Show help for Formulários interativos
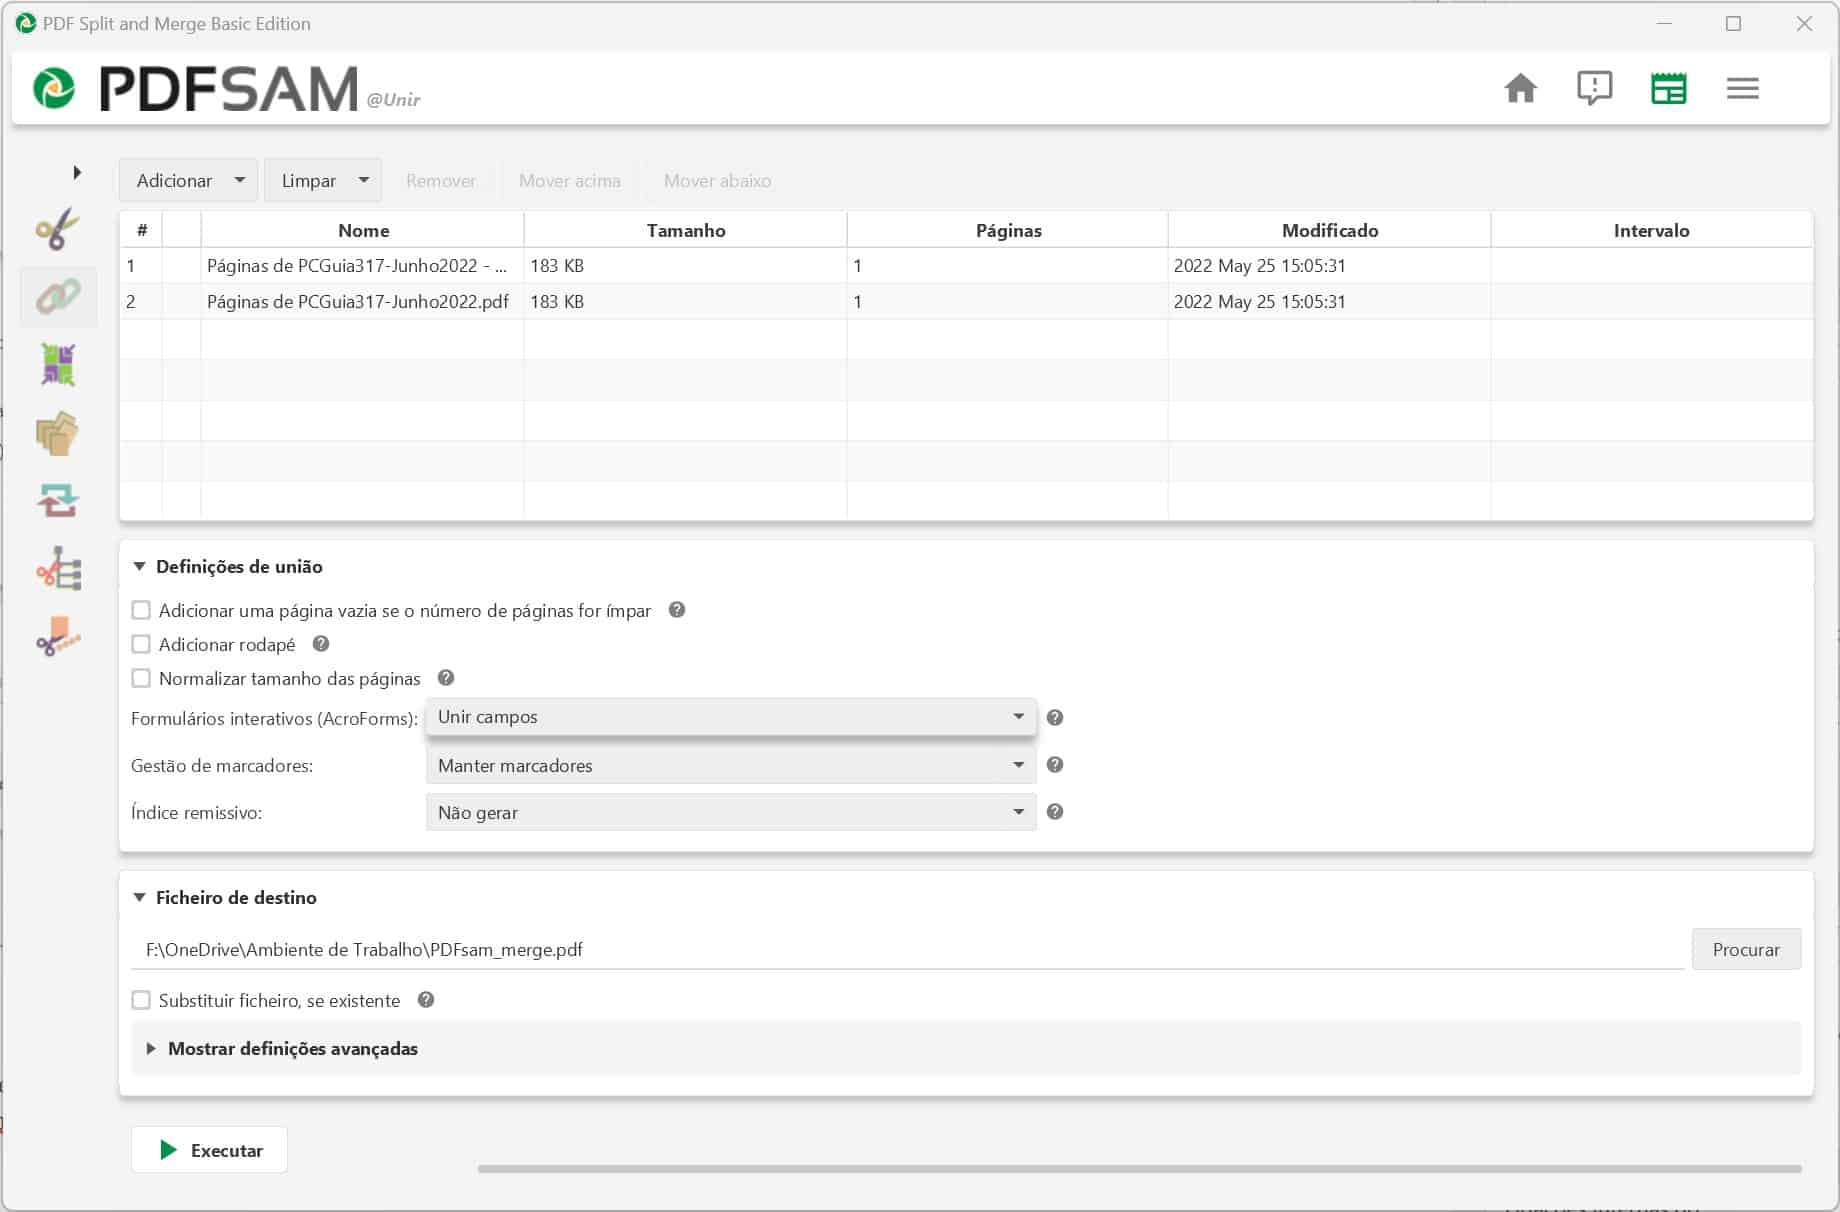This screenshot has height=1212, width=1840. click(1055, 717)
